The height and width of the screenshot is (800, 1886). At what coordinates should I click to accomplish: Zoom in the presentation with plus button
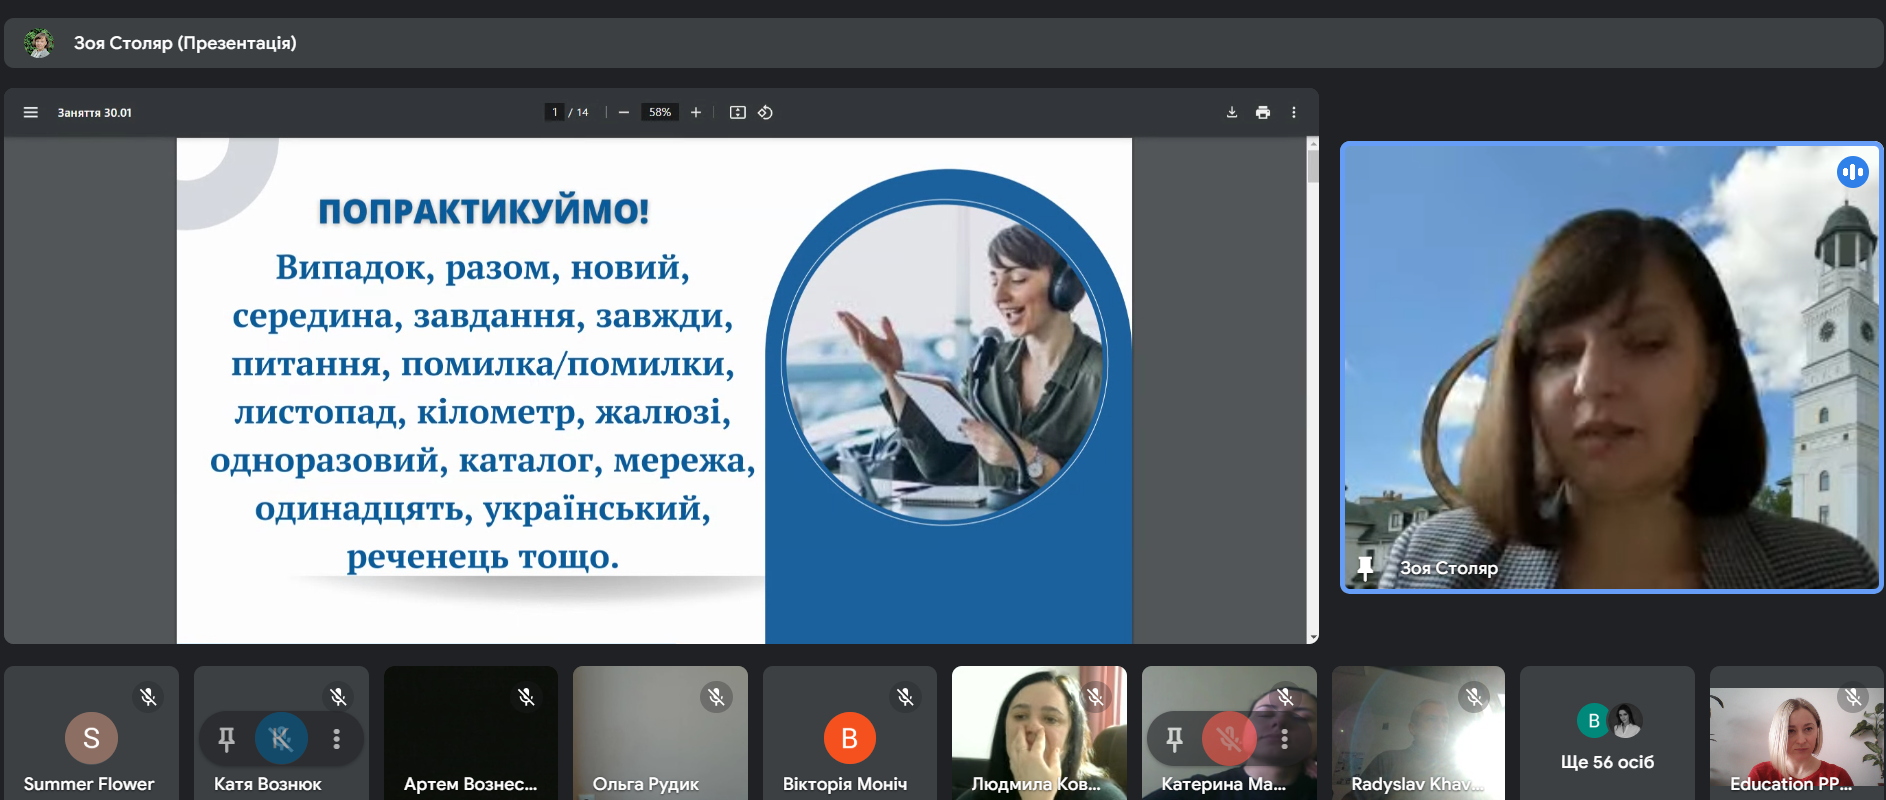tap(696, 113)
